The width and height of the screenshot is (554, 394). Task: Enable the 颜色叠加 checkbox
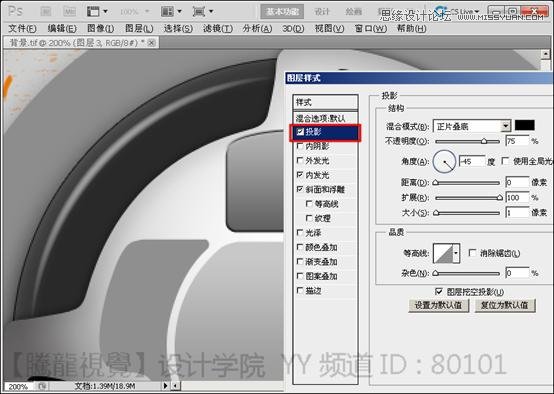click(300, 247)
